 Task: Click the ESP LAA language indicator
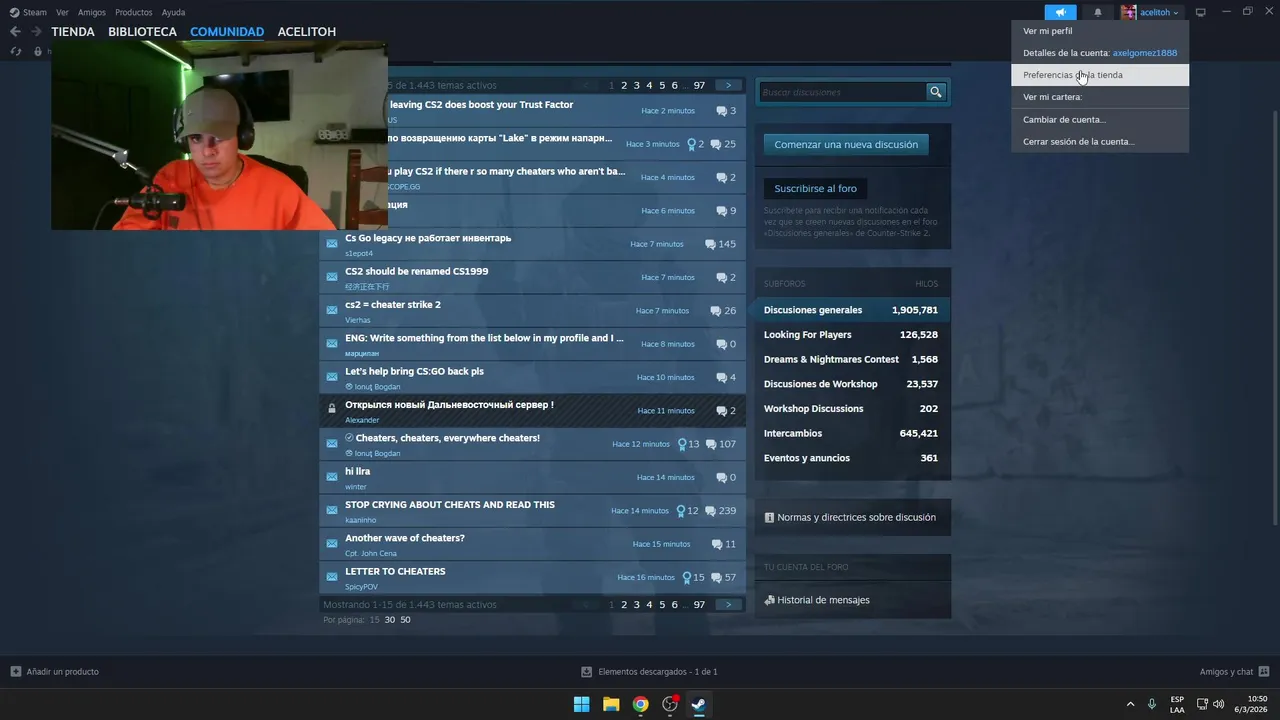[1177, 704]
